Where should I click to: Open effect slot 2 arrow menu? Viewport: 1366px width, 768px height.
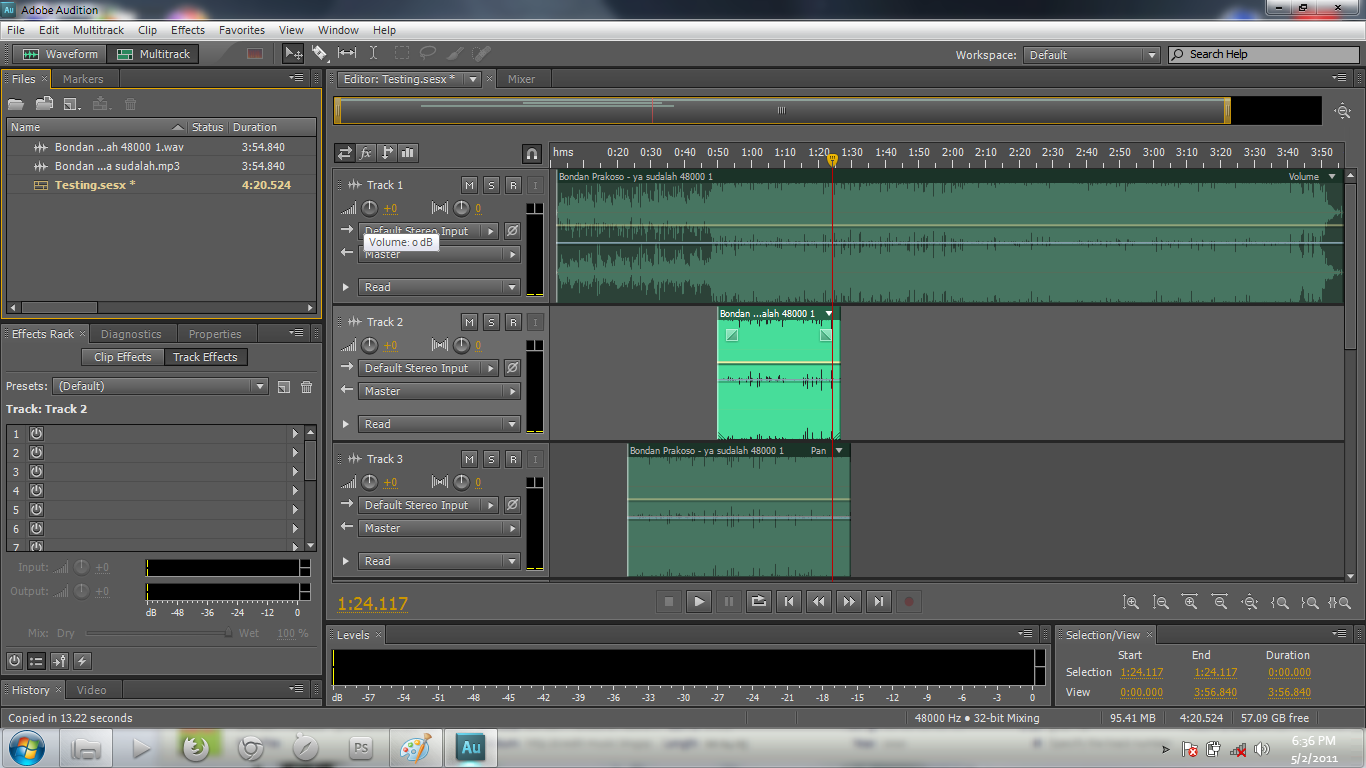point(295,453)
